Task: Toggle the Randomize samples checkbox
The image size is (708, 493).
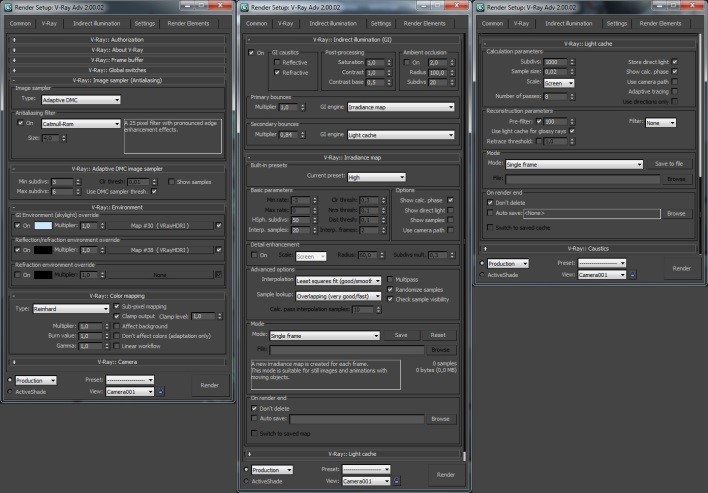Action: pyautogui.click(x=390, y=289)
